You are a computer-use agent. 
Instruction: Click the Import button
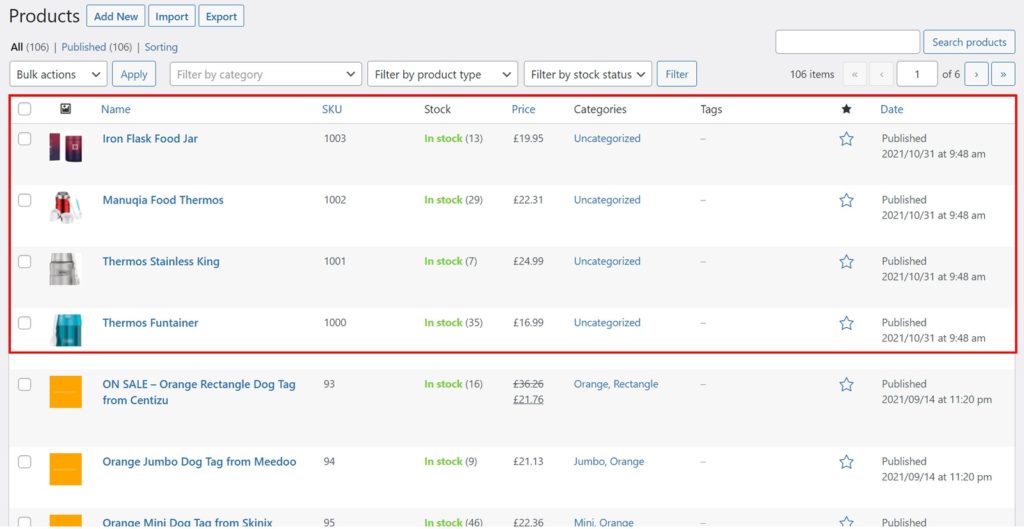[x=172, y=16]
